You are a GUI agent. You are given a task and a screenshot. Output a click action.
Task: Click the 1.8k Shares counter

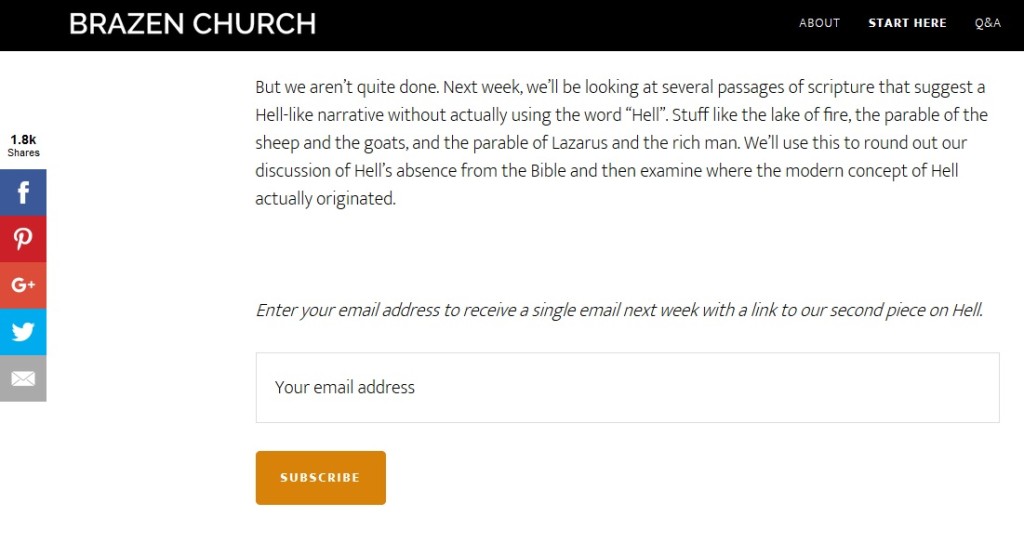coord(24,145)
